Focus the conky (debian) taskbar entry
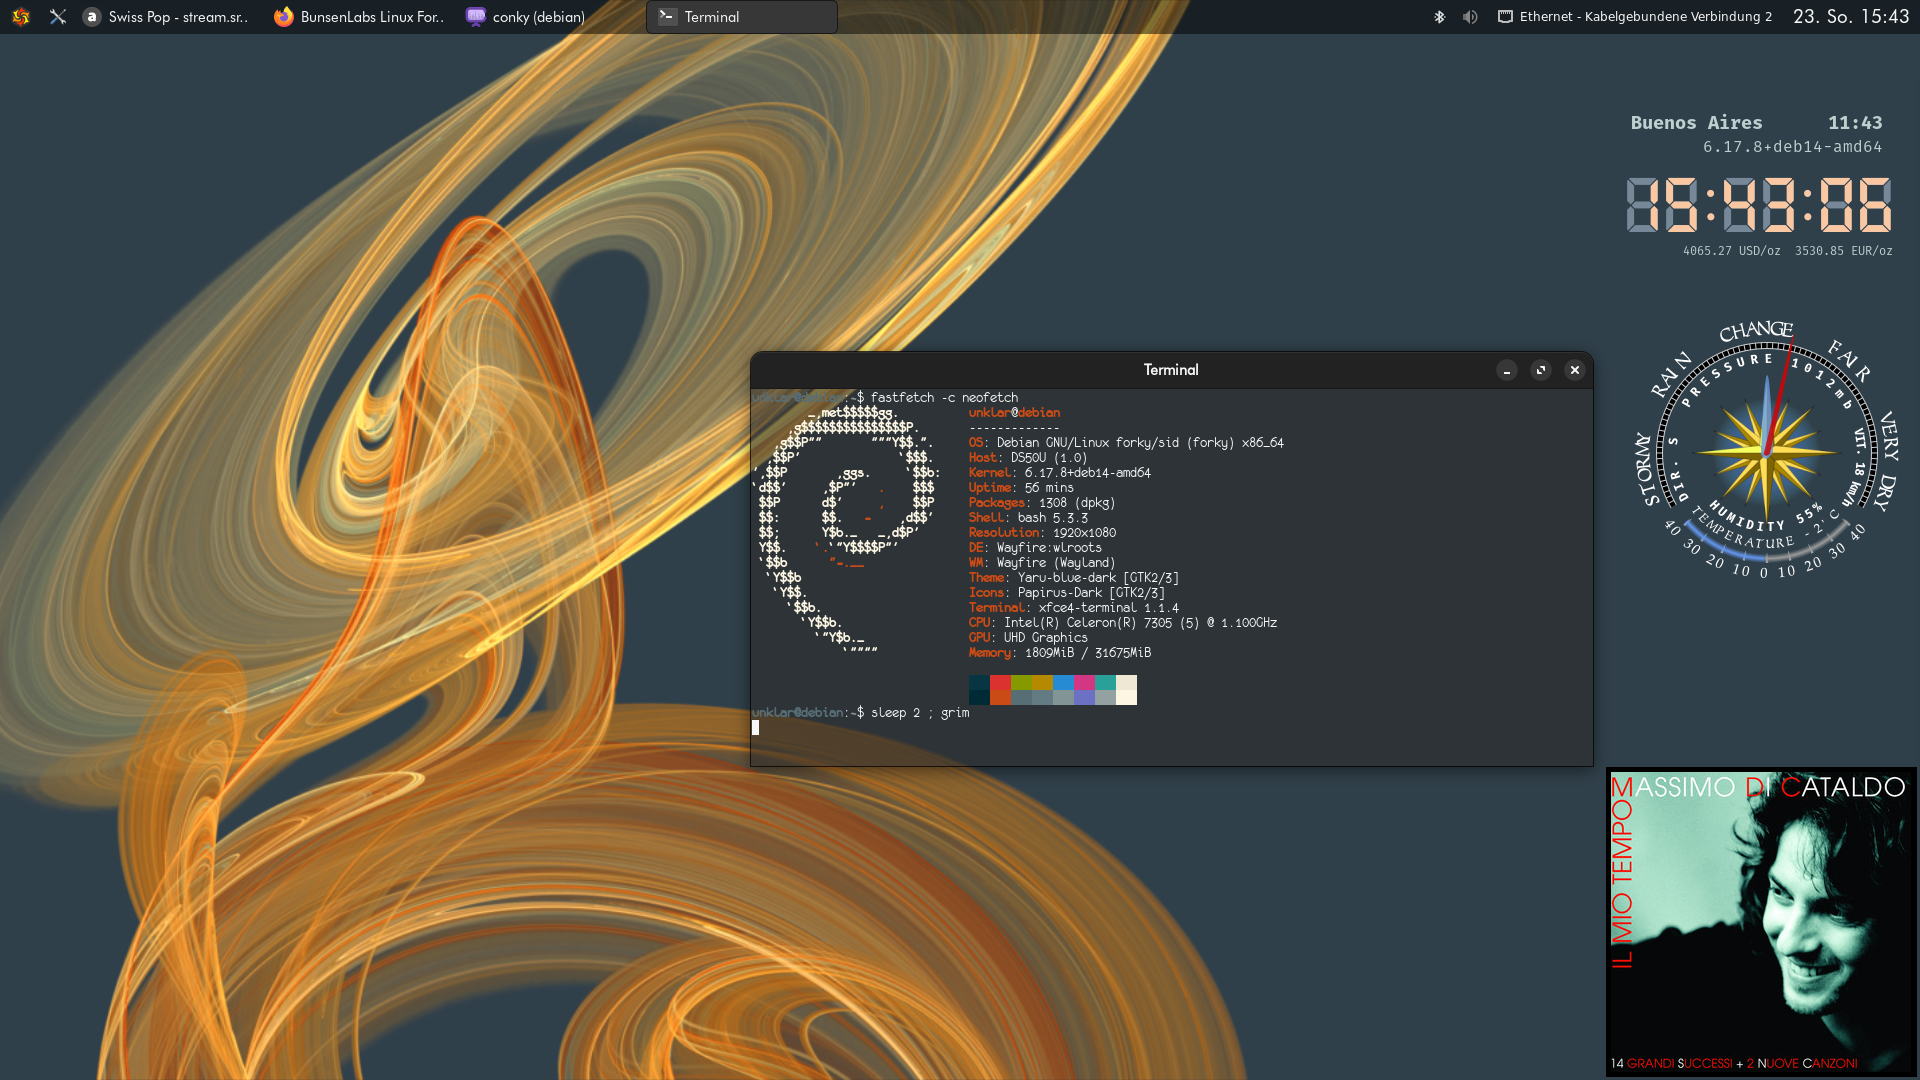This screenshot has width=1920, height=1080. (x=526, y=17)
